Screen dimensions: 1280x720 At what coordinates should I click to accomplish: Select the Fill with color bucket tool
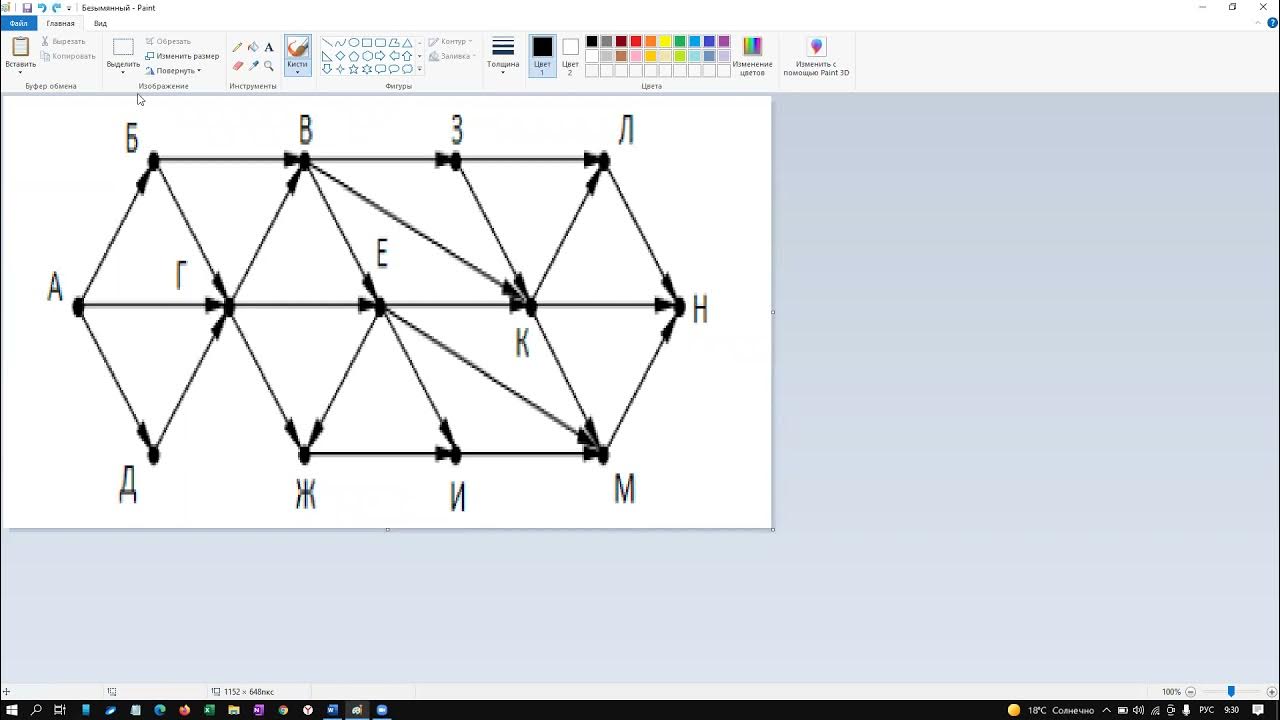click(x=253, y=47)
